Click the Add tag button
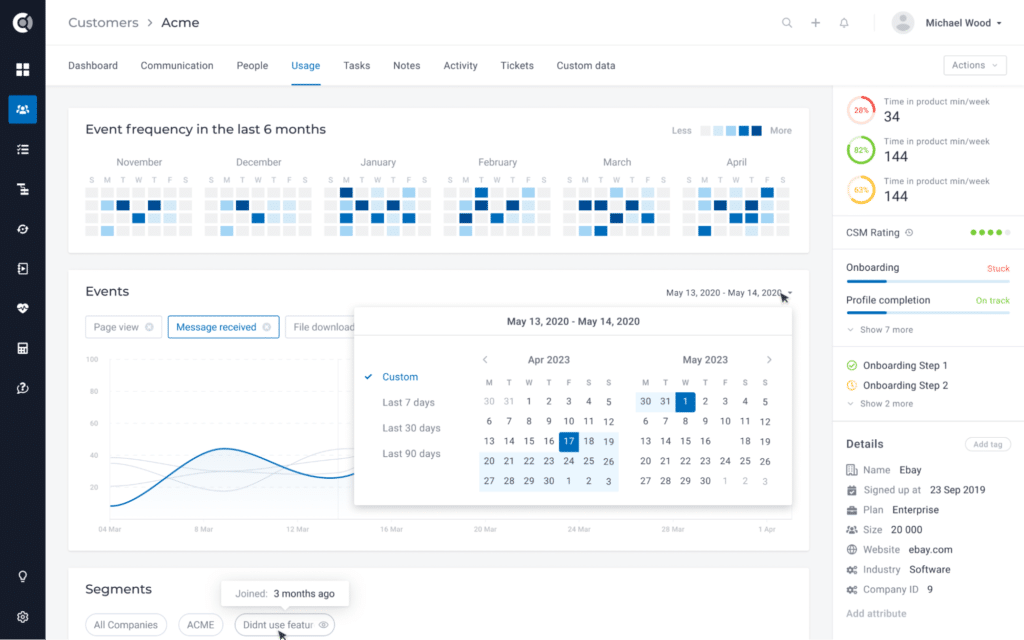The image size is (1024, 640). click(987, 444)
